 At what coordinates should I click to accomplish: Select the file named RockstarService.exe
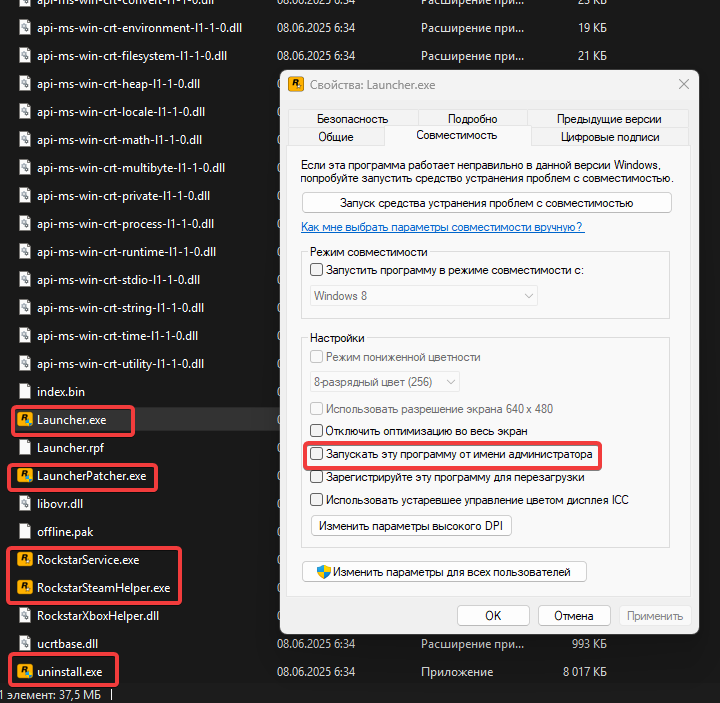[88, 560]
